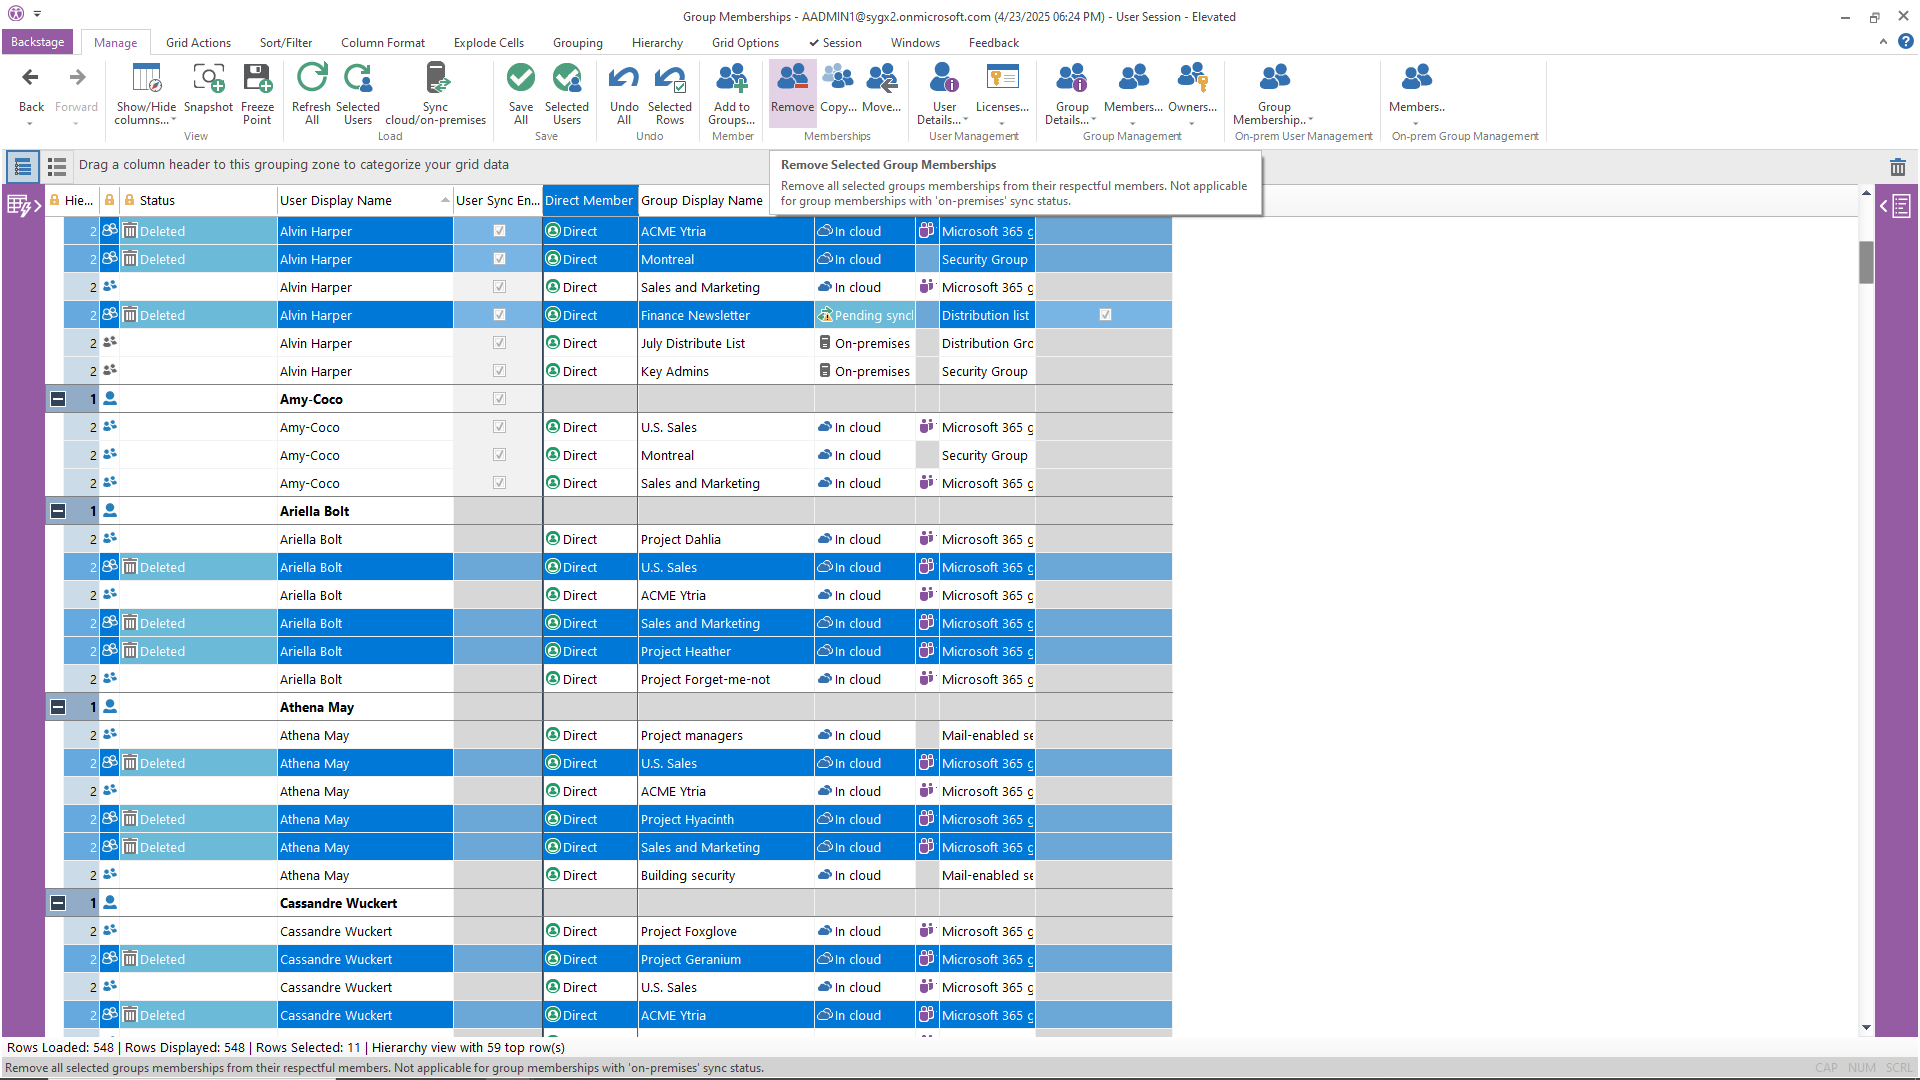Collapse the Ariella Bolt hierarchy group
This screenshot has width=1920, height=1080.
(58, 511)
